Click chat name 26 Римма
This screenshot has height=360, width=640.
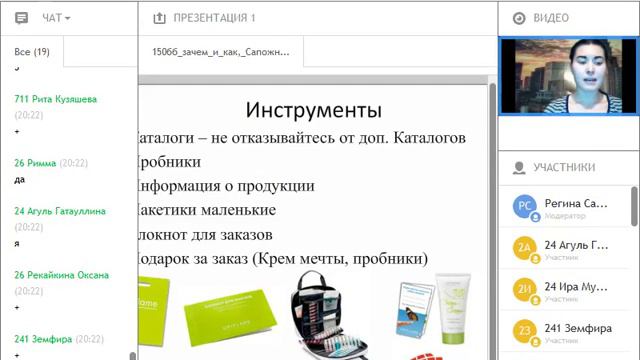(35, 163)
